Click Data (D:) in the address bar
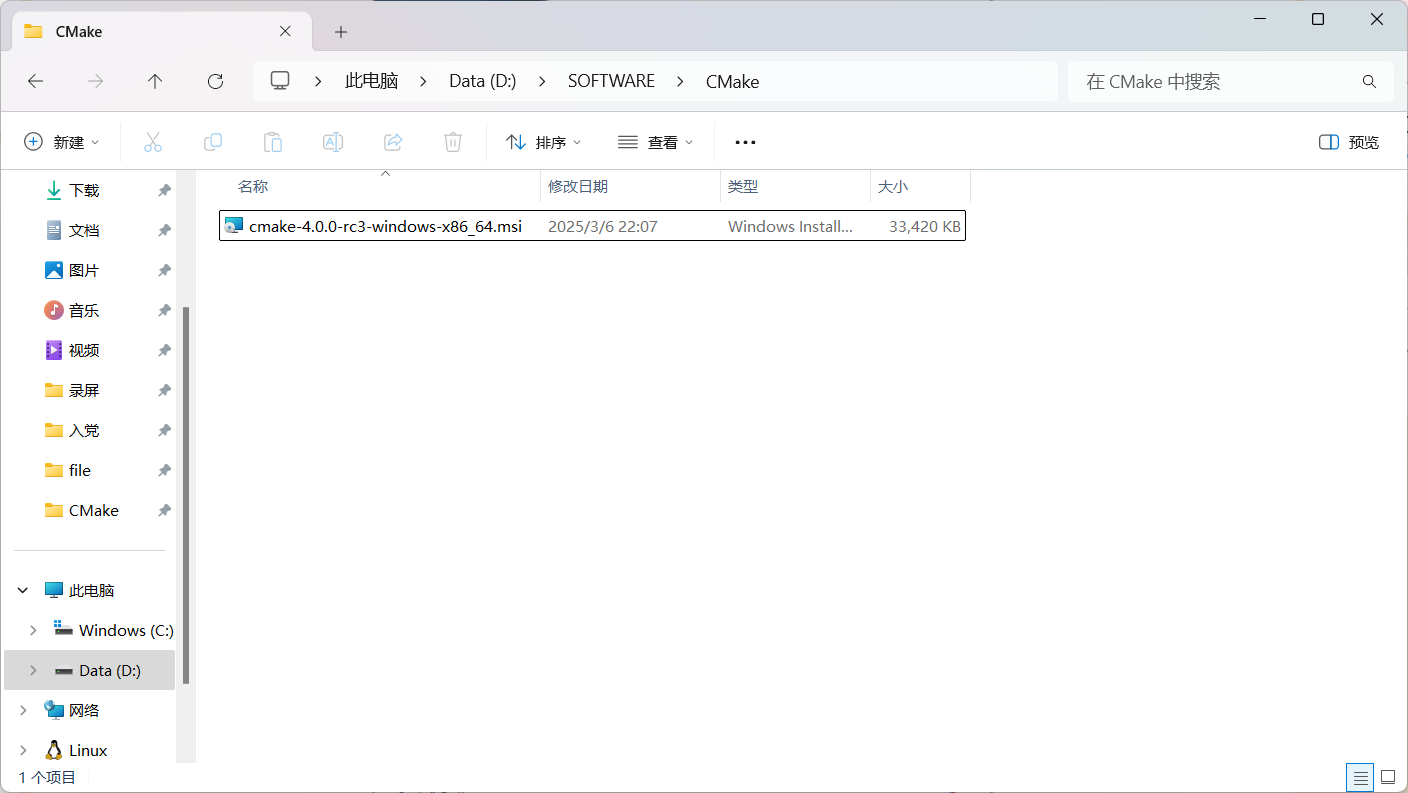This screenshot has width=1408, height=793. click(x=483, y=82)
